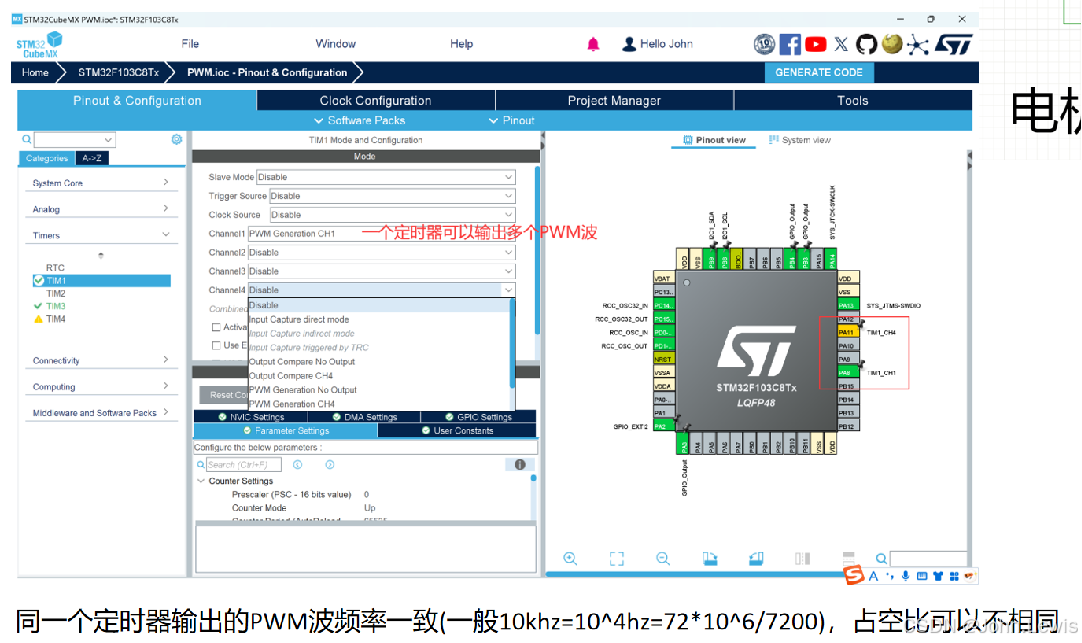1082x643 pixels.
Task: Tick the 'Use E...' checkbox
Action: click(x=216, y=345)
